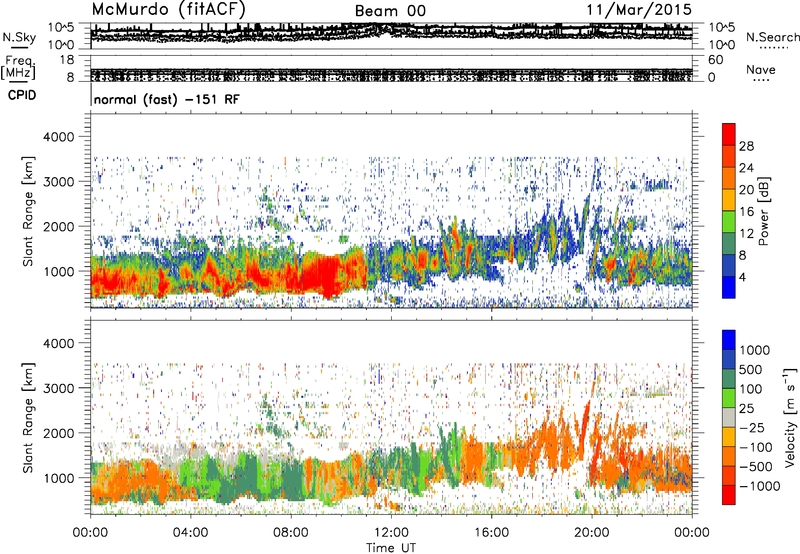Click the date '11/Mar/2015'
Screen dimensions: 800x554
pyautogui.click(x=639, y=9)
